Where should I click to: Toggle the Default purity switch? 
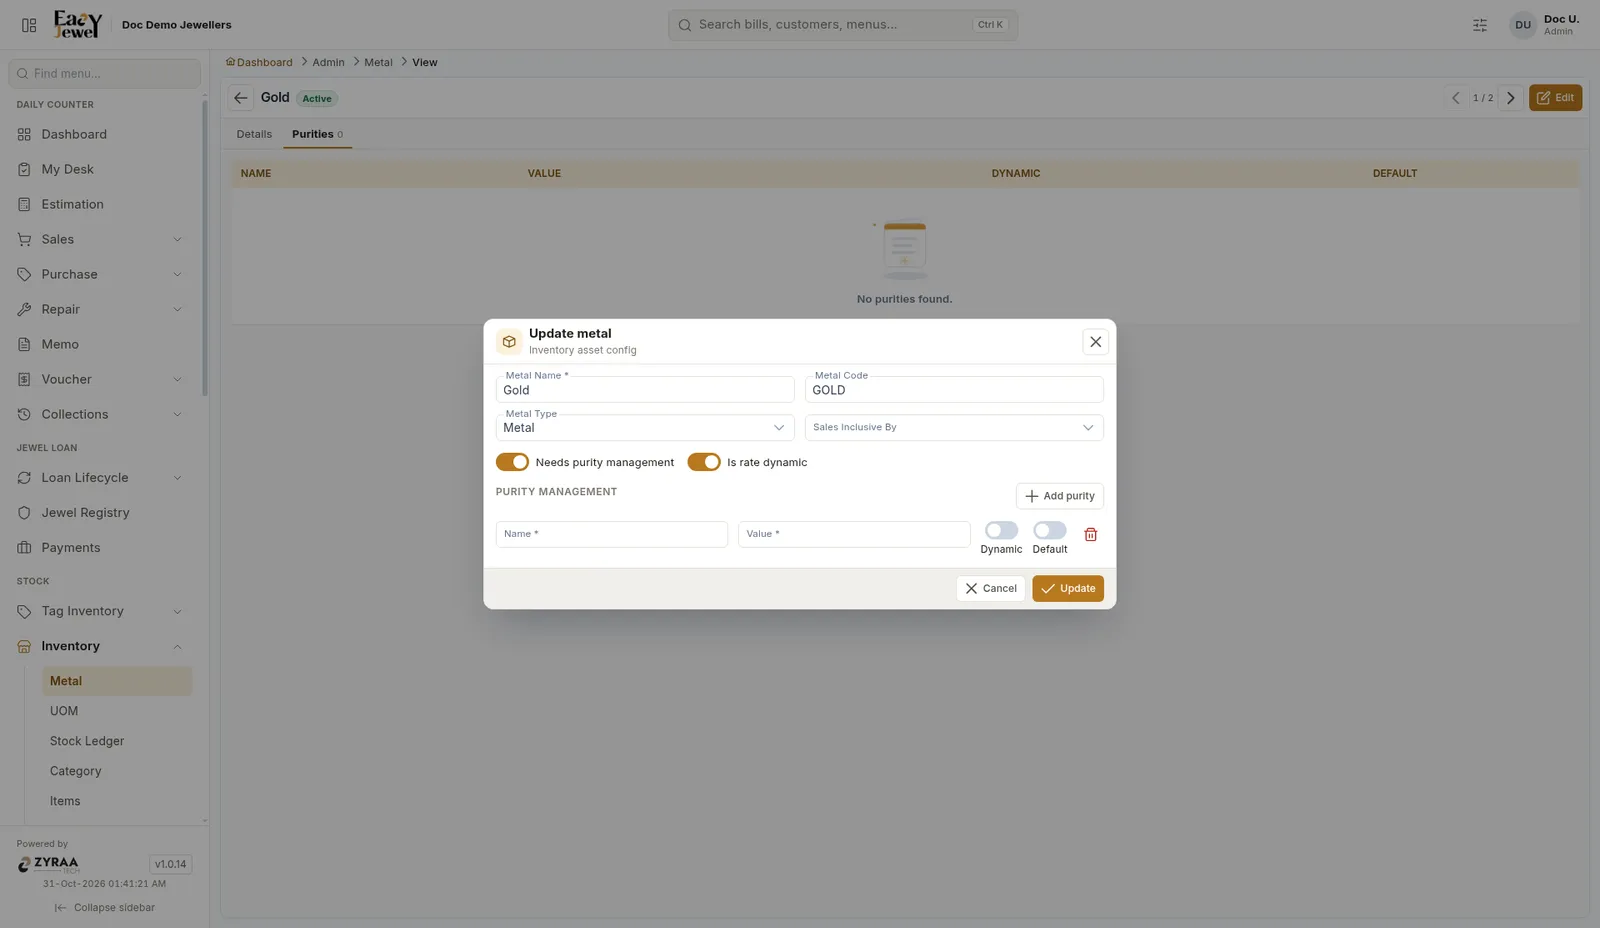1050,530
